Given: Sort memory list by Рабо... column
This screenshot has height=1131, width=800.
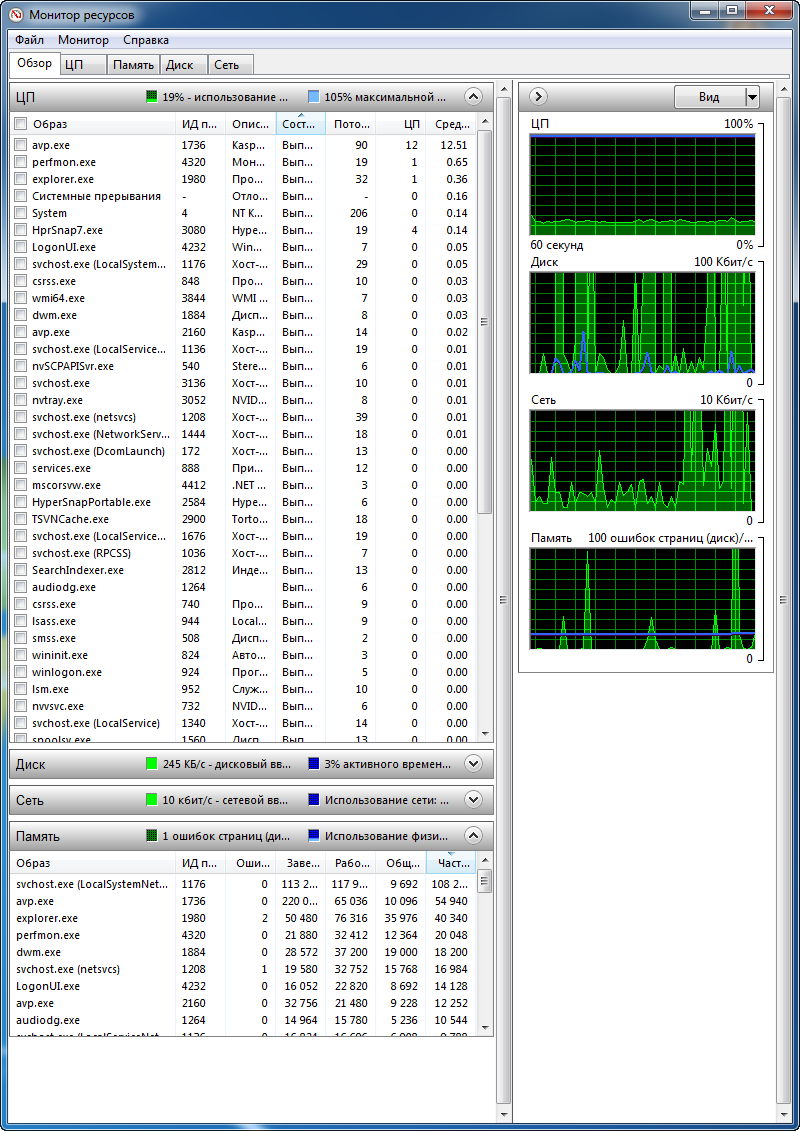Looking at the screenshot, I should (x=351, y=863).
